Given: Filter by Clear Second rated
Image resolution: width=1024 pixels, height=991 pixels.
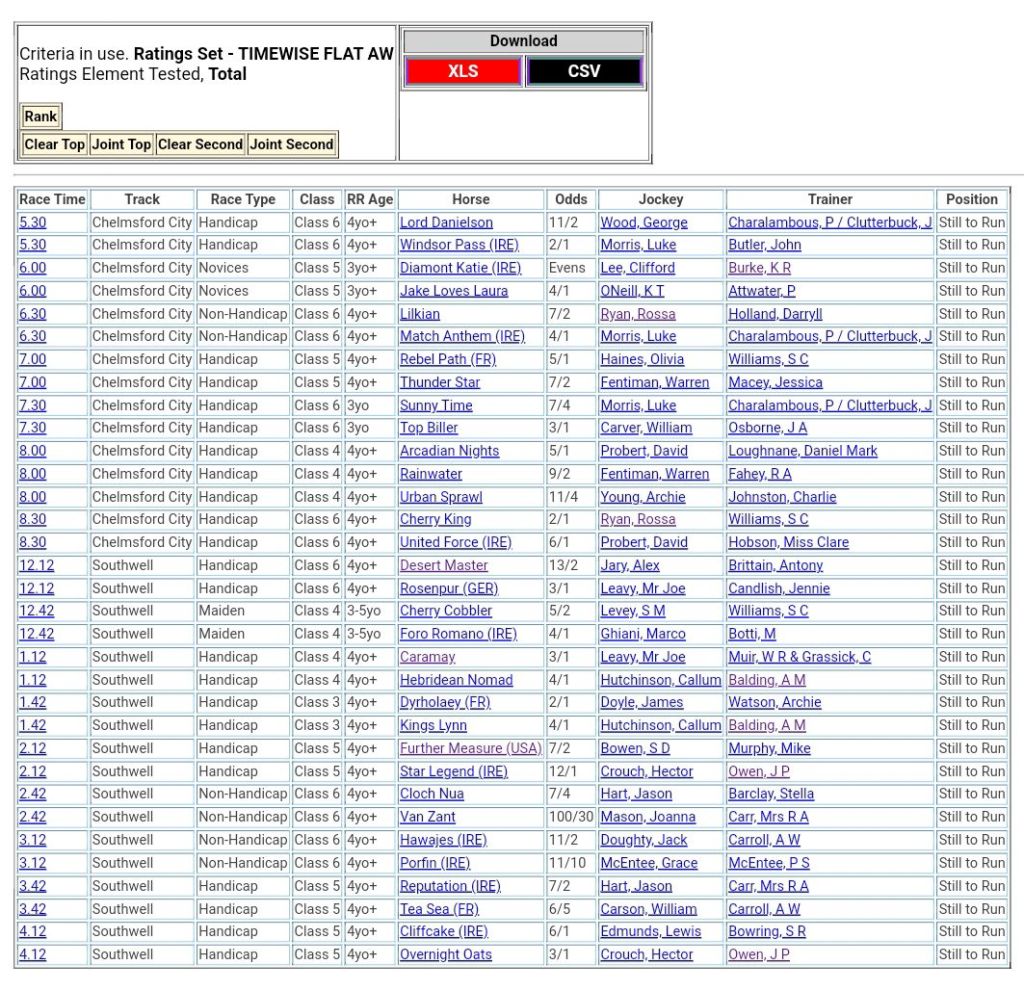Looking at the screenshot, I should coord(200,144).
